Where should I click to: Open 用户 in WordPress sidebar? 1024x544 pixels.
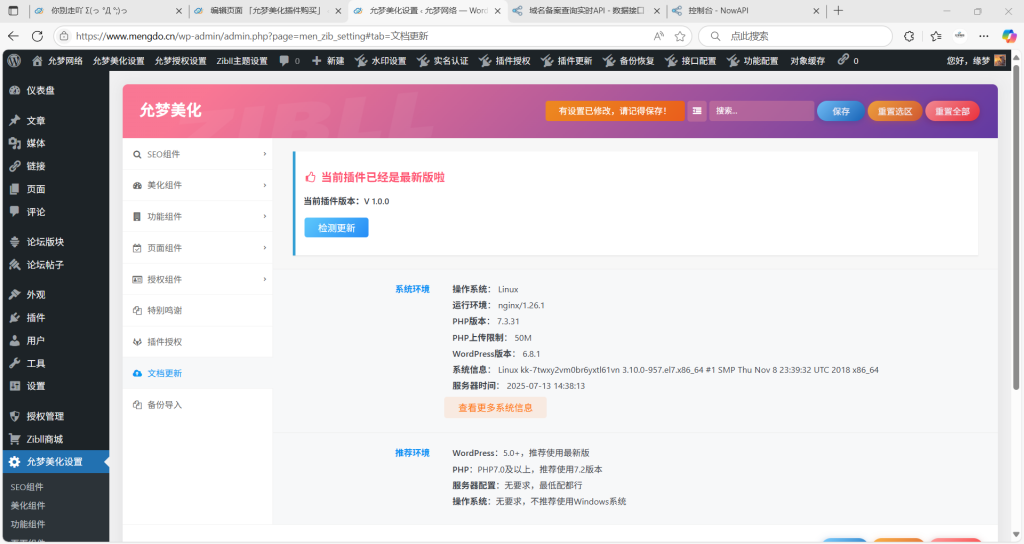tap(55, 340)
